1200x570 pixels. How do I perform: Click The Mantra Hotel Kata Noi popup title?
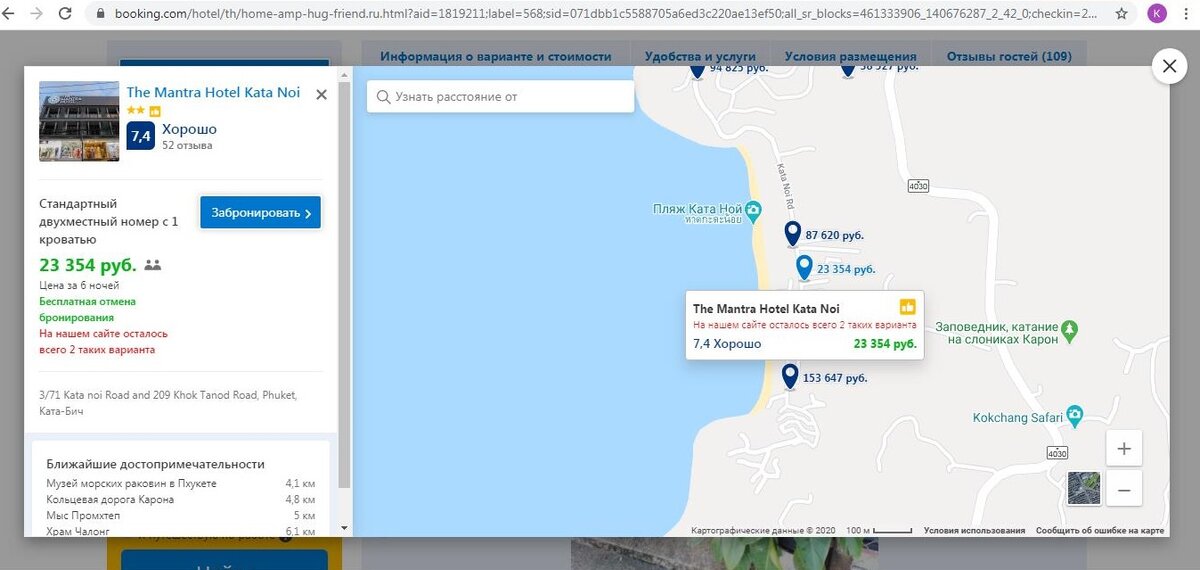tap(766, 309)
